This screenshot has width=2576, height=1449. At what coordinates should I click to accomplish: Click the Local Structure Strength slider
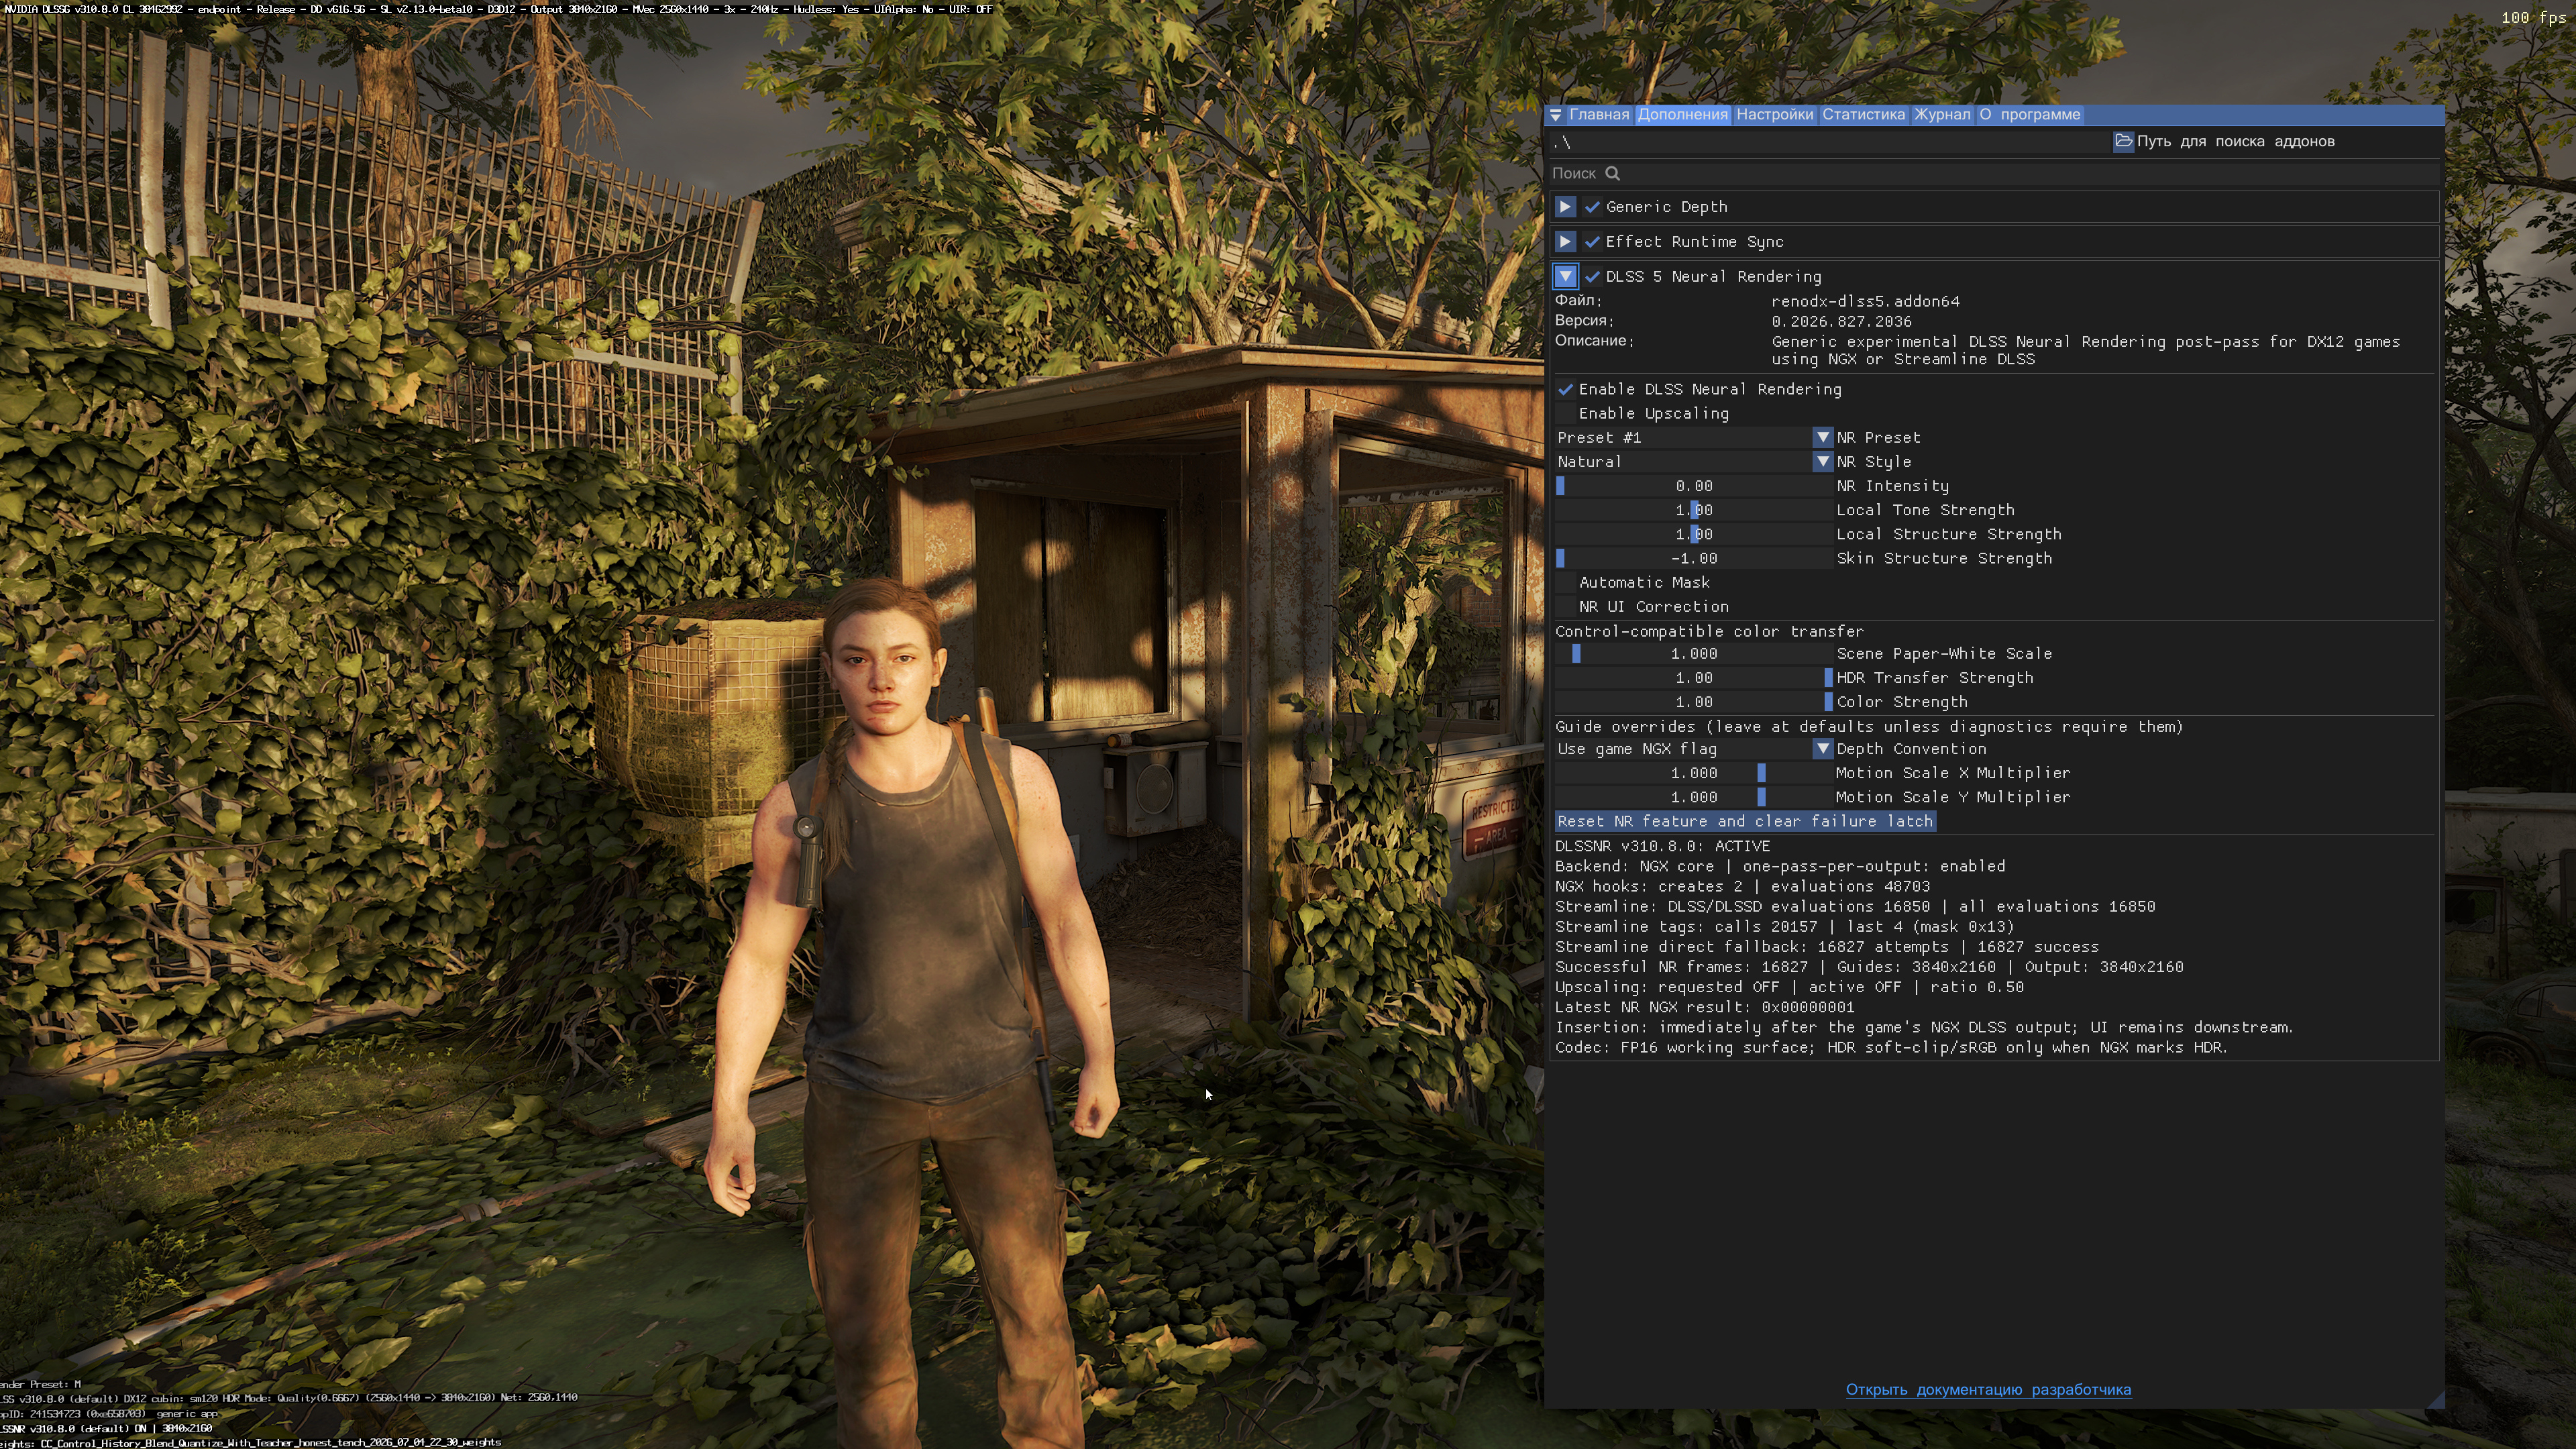1693,534
